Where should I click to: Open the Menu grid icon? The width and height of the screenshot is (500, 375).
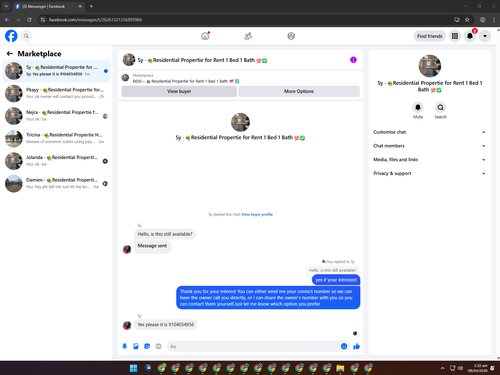455,36
